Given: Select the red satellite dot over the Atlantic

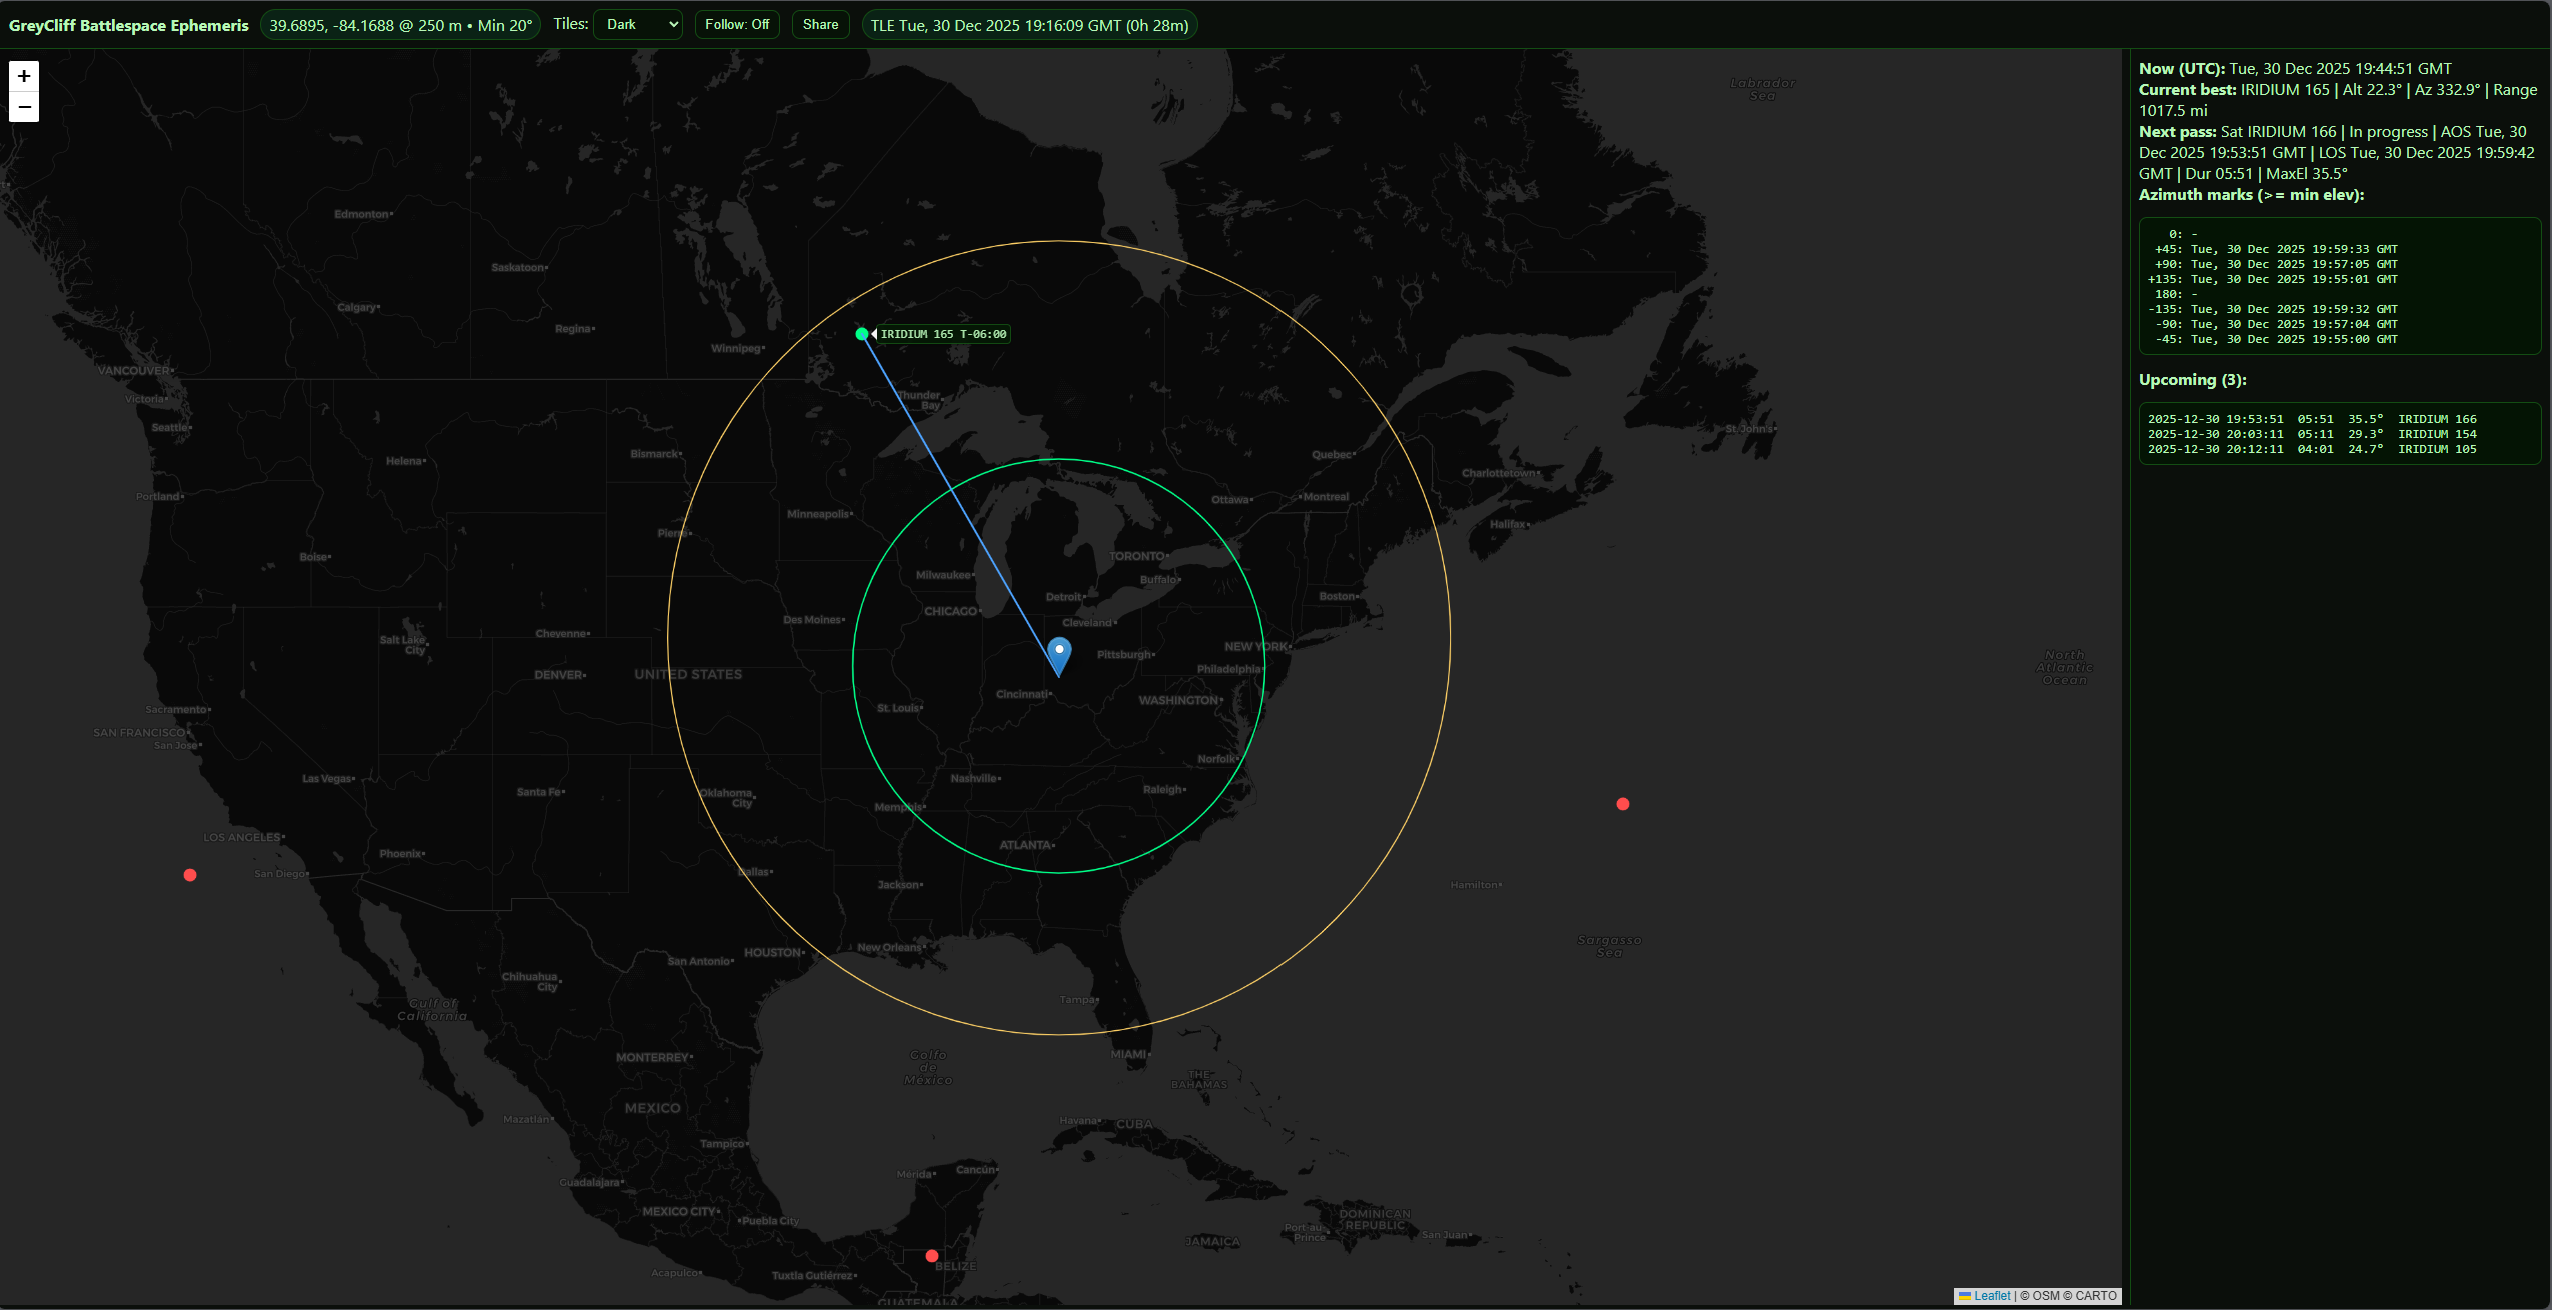Looking at the screenshot, I should (x=1622, y=803).
